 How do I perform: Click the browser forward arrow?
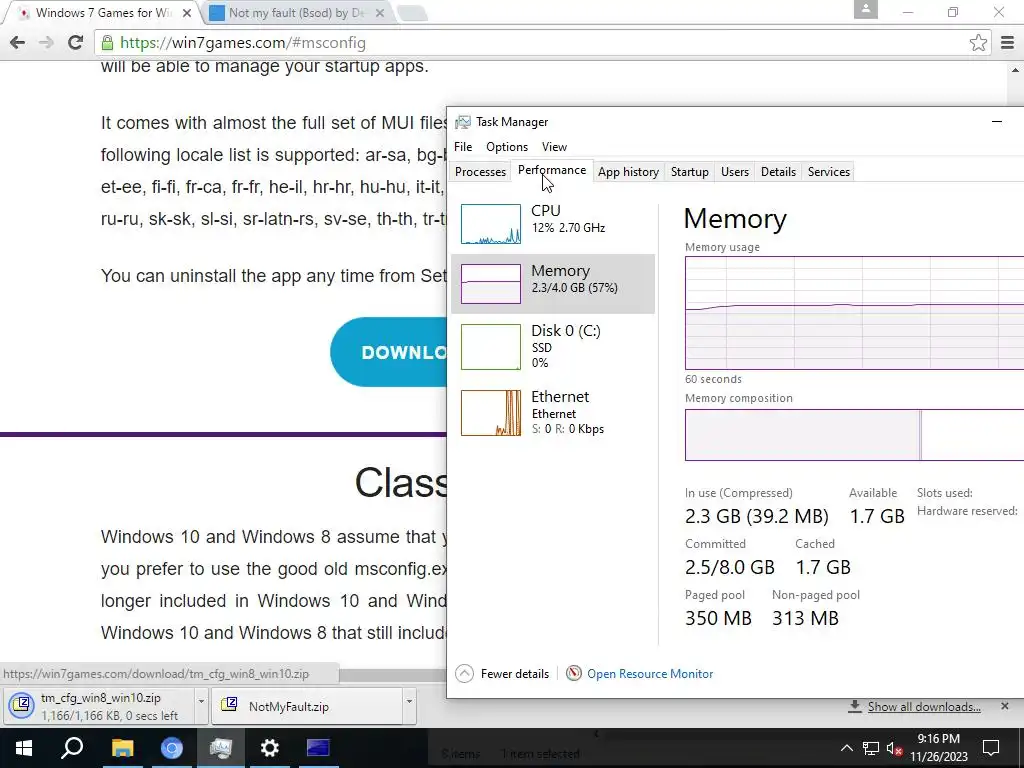coord(46,43)
